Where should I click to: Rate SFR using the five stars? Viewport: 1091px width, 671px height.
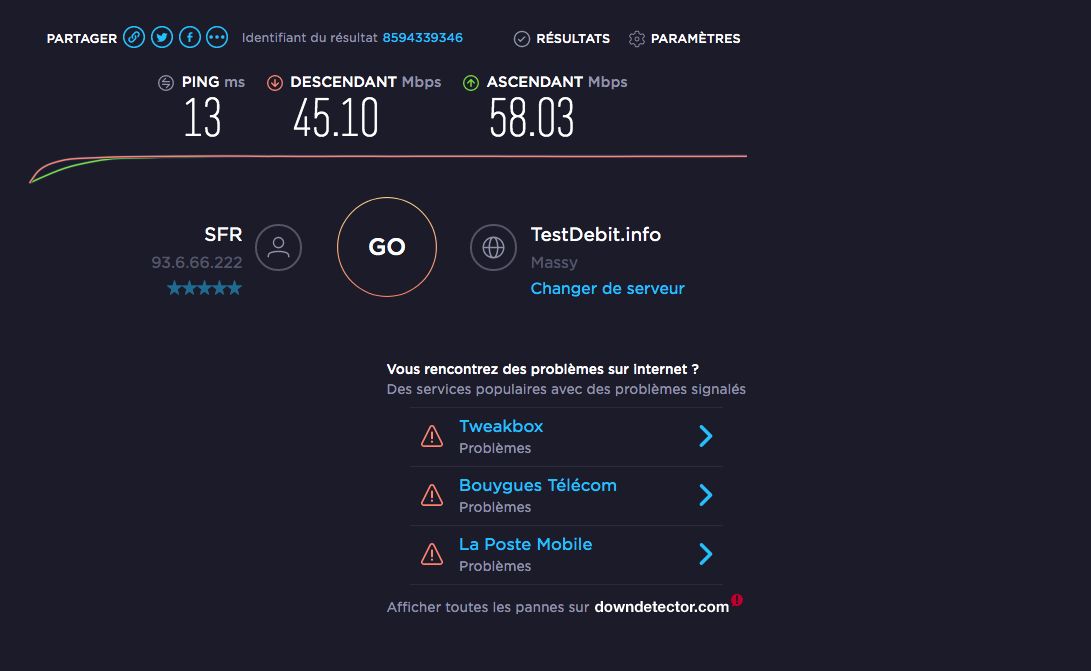[204, 288]
